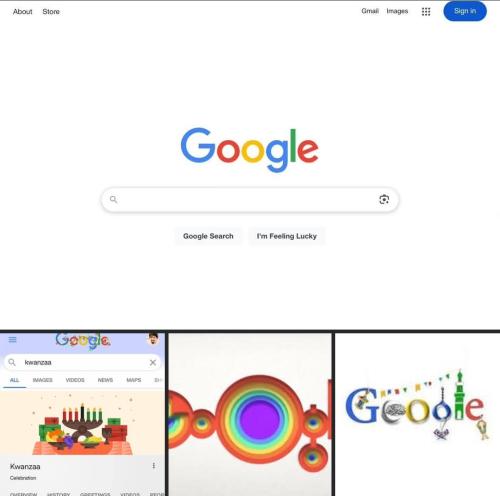Click the I'm Feeling Lucky button
The image size is (500, 496).
(x=287, y=236)
